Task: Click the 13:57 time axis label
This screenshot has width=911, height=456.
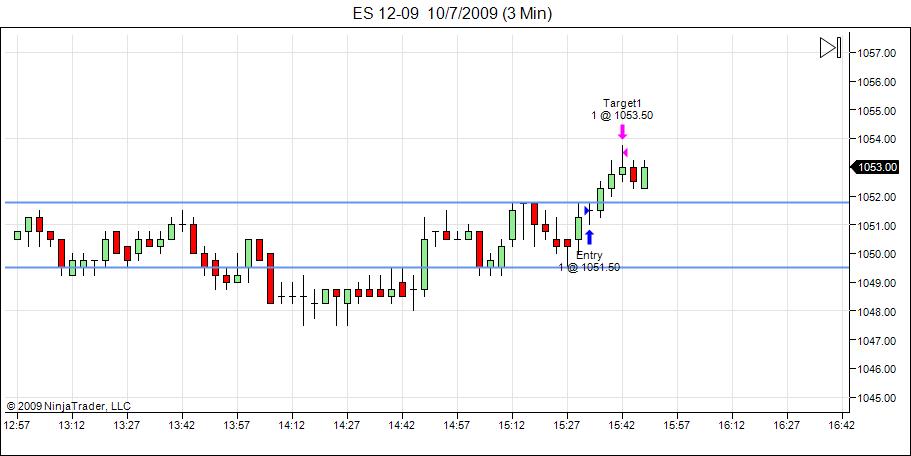Action: point(236,425)
